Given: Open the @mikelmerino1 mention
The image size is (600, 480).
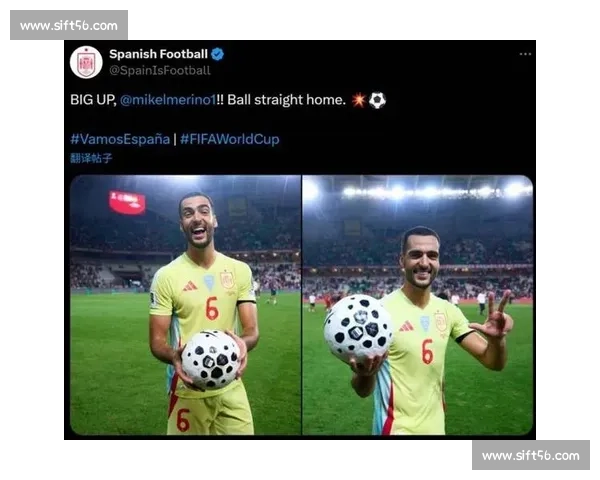Looking at the screenshot, I should coord(168,100).
